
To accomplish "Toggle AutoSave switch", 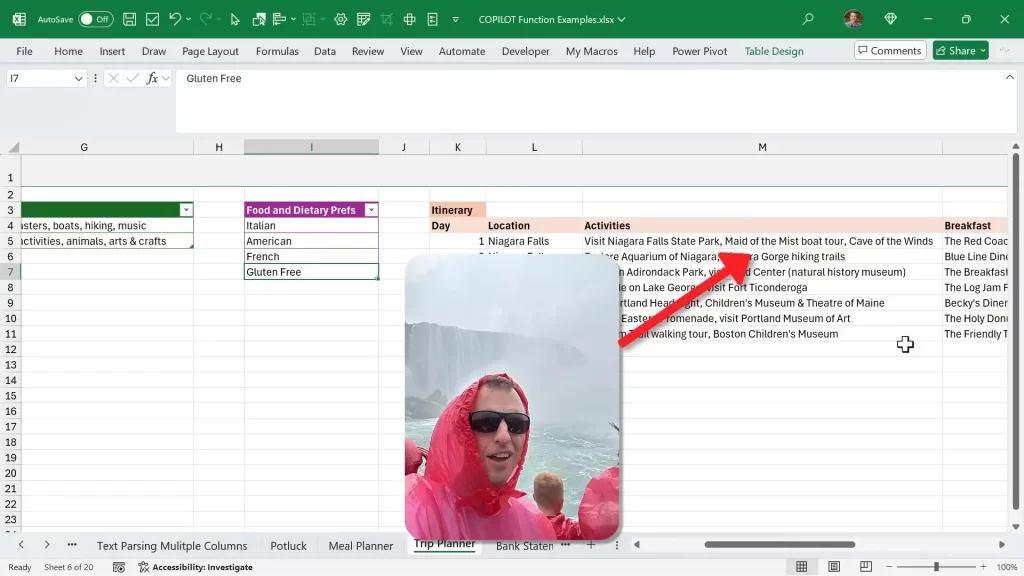I will (96, 19).
